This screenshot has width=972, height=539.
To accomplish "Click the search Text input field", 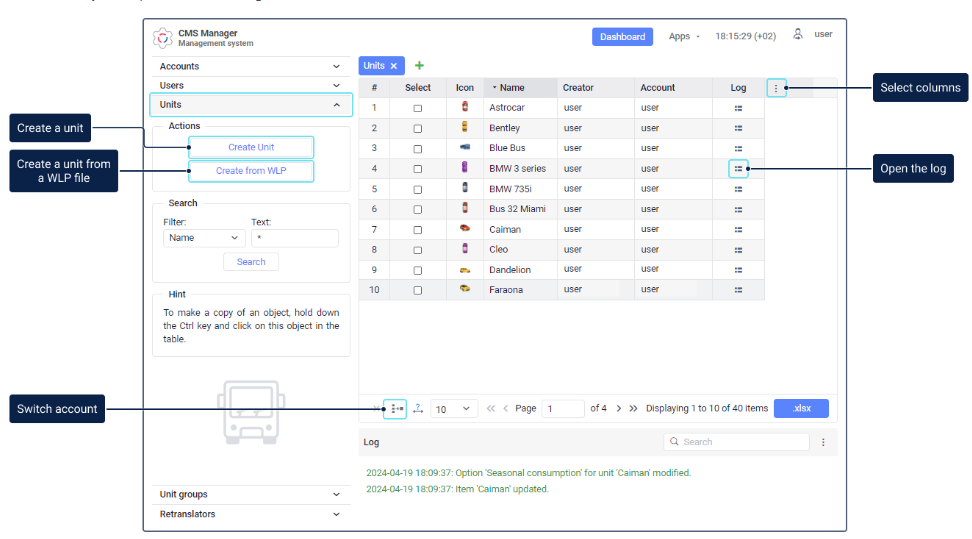I will click(x=295, y=238).
